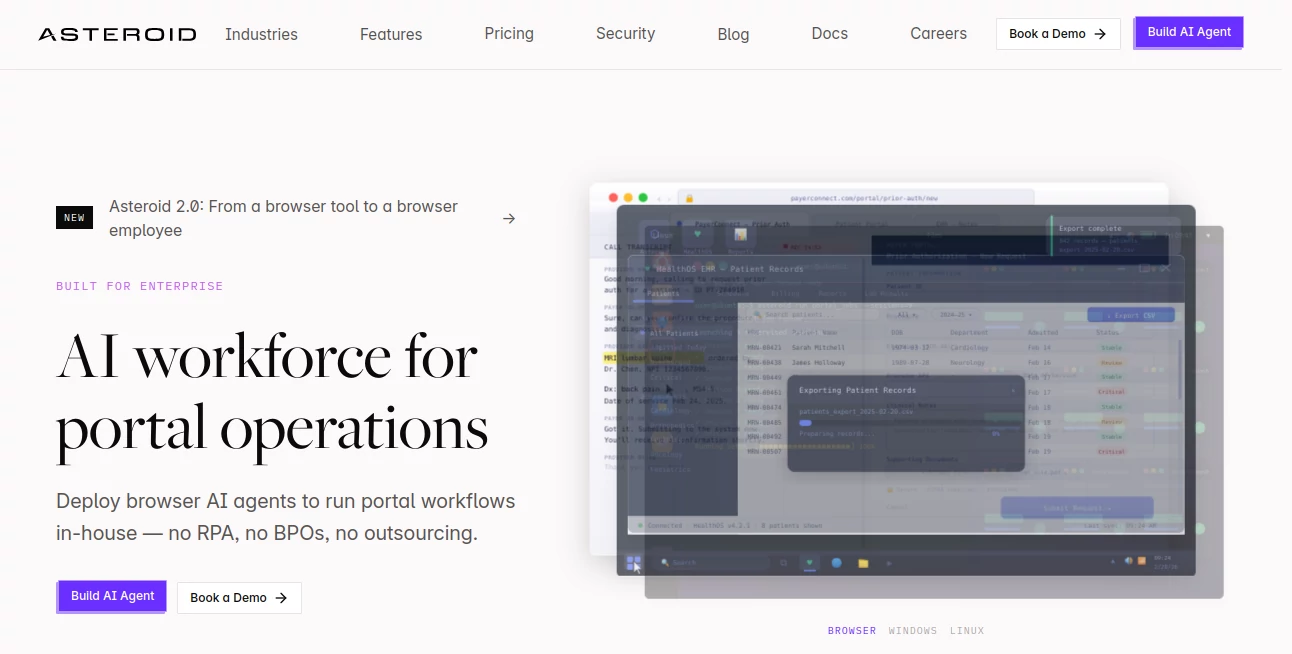
Task: Click the Export CSV button in demo
Action: pyautogui.click(x=1130, y=315)
